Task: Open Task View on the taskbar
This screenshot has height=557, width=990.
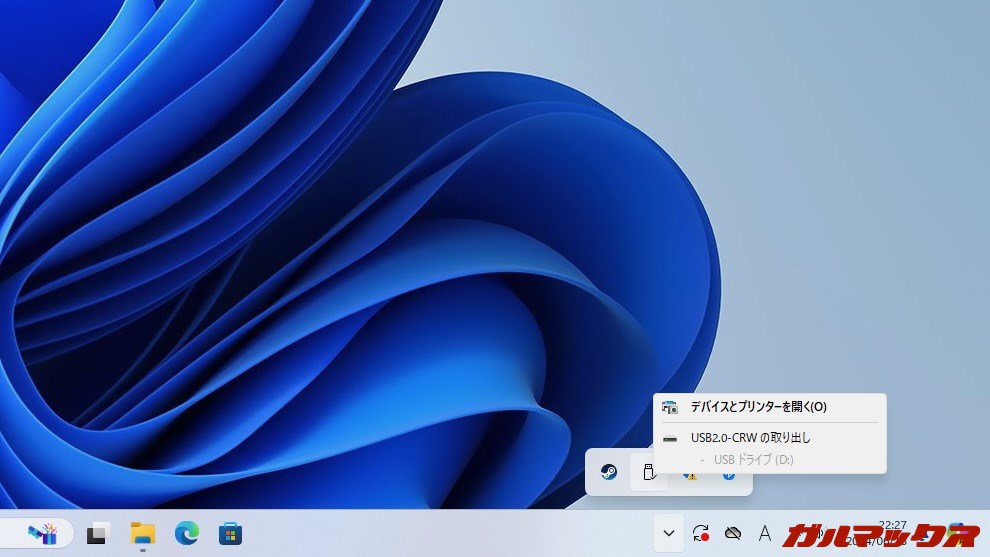Action: [x=97, y=533]
